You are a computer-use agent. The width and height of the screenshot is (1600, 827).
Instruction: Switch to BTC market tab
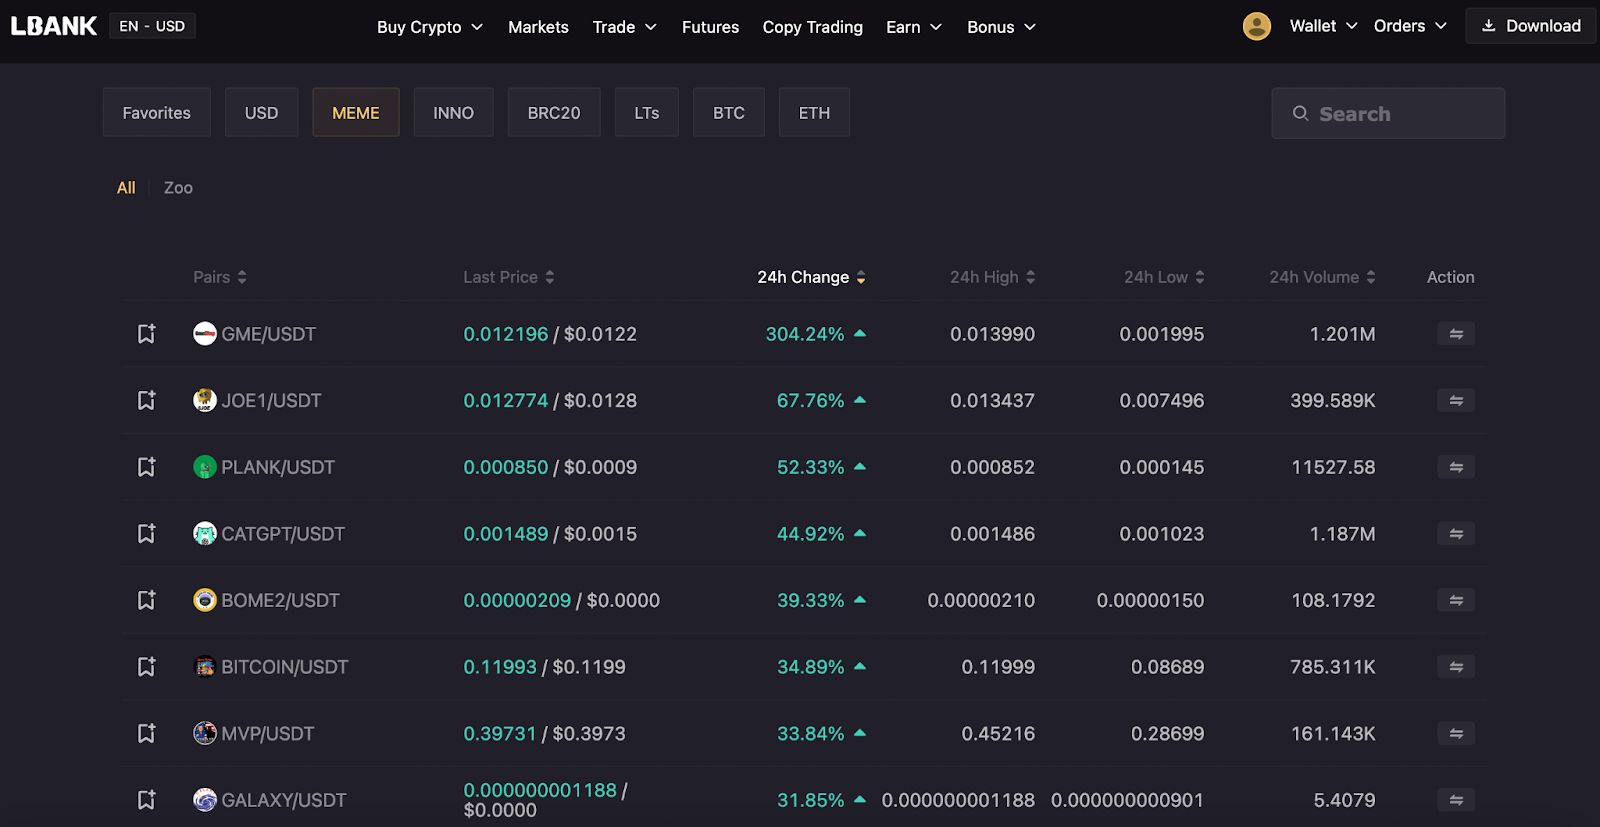729,113
